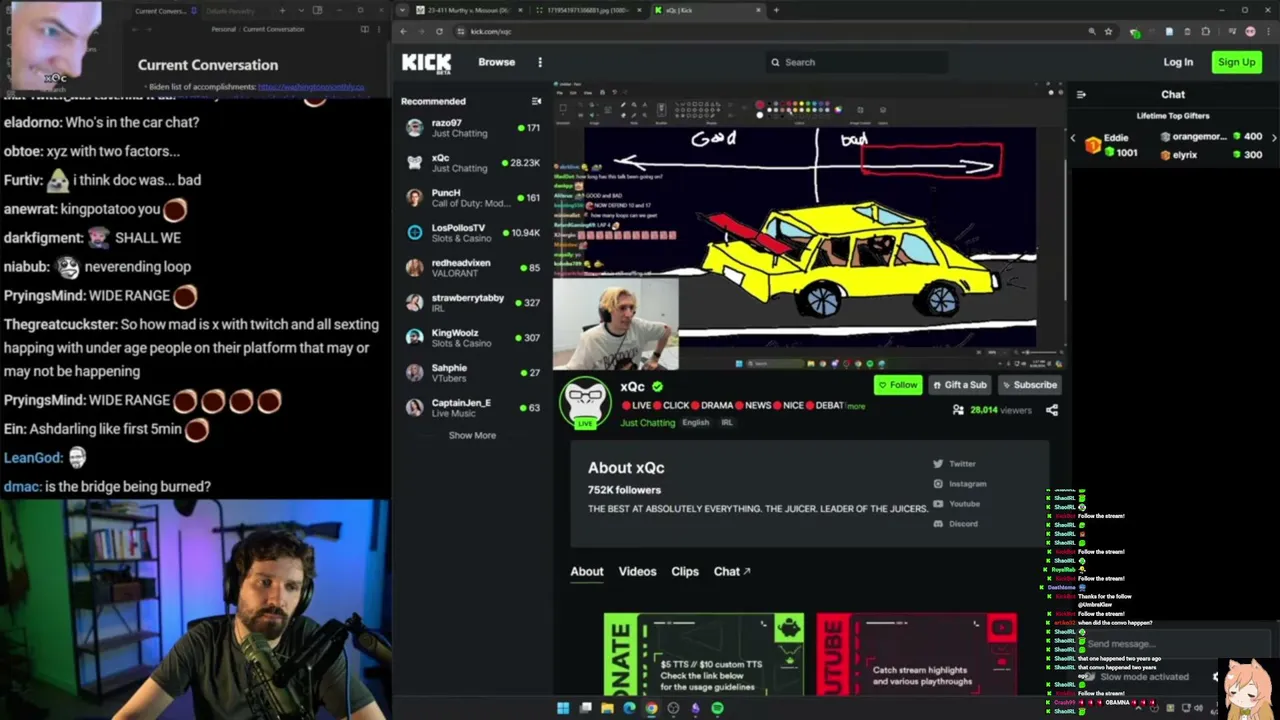Select the About tab

(587, 572)
